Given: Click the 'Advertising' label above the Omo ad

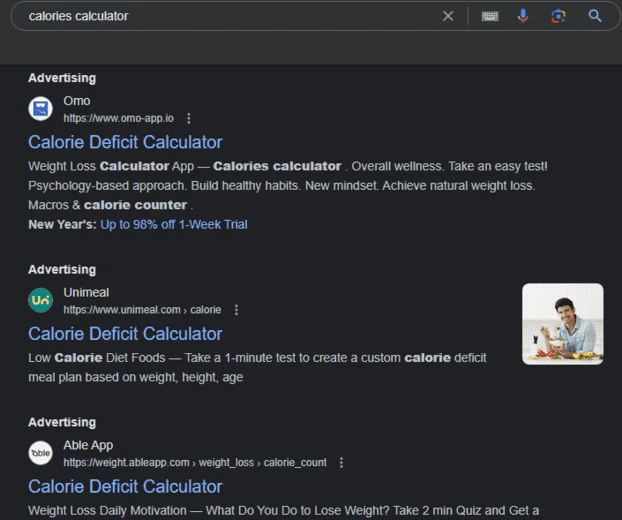Looking at the screenshot, I should (x=62, y=78).
